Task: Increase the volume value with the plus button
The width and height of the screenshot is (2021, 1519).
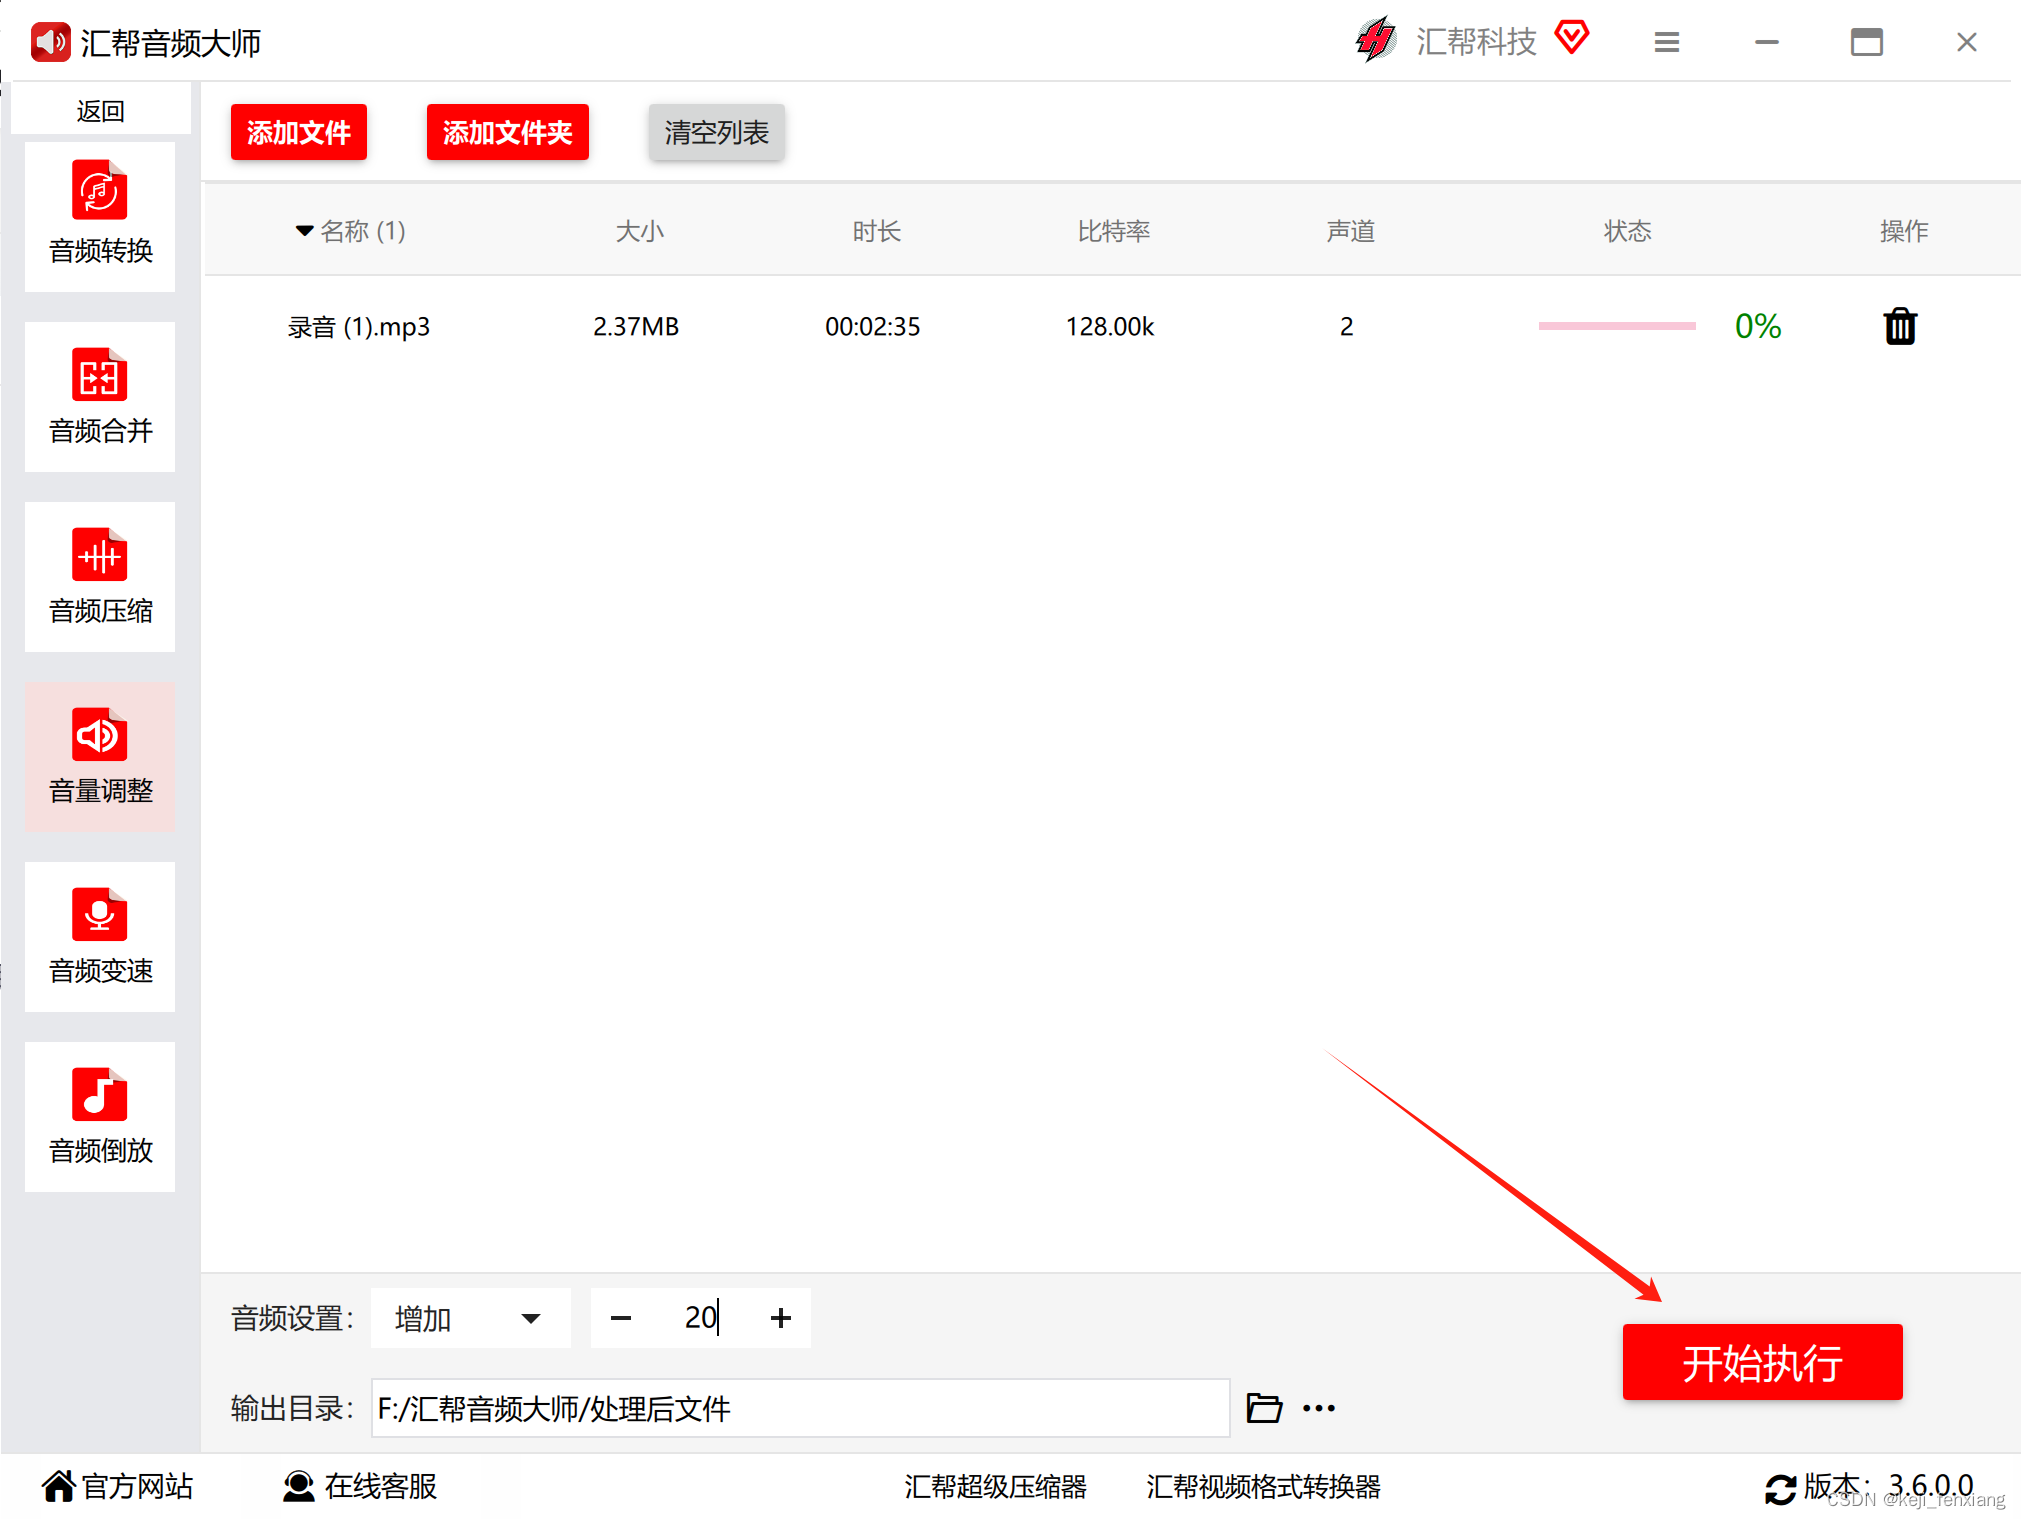Action: 781,1318
